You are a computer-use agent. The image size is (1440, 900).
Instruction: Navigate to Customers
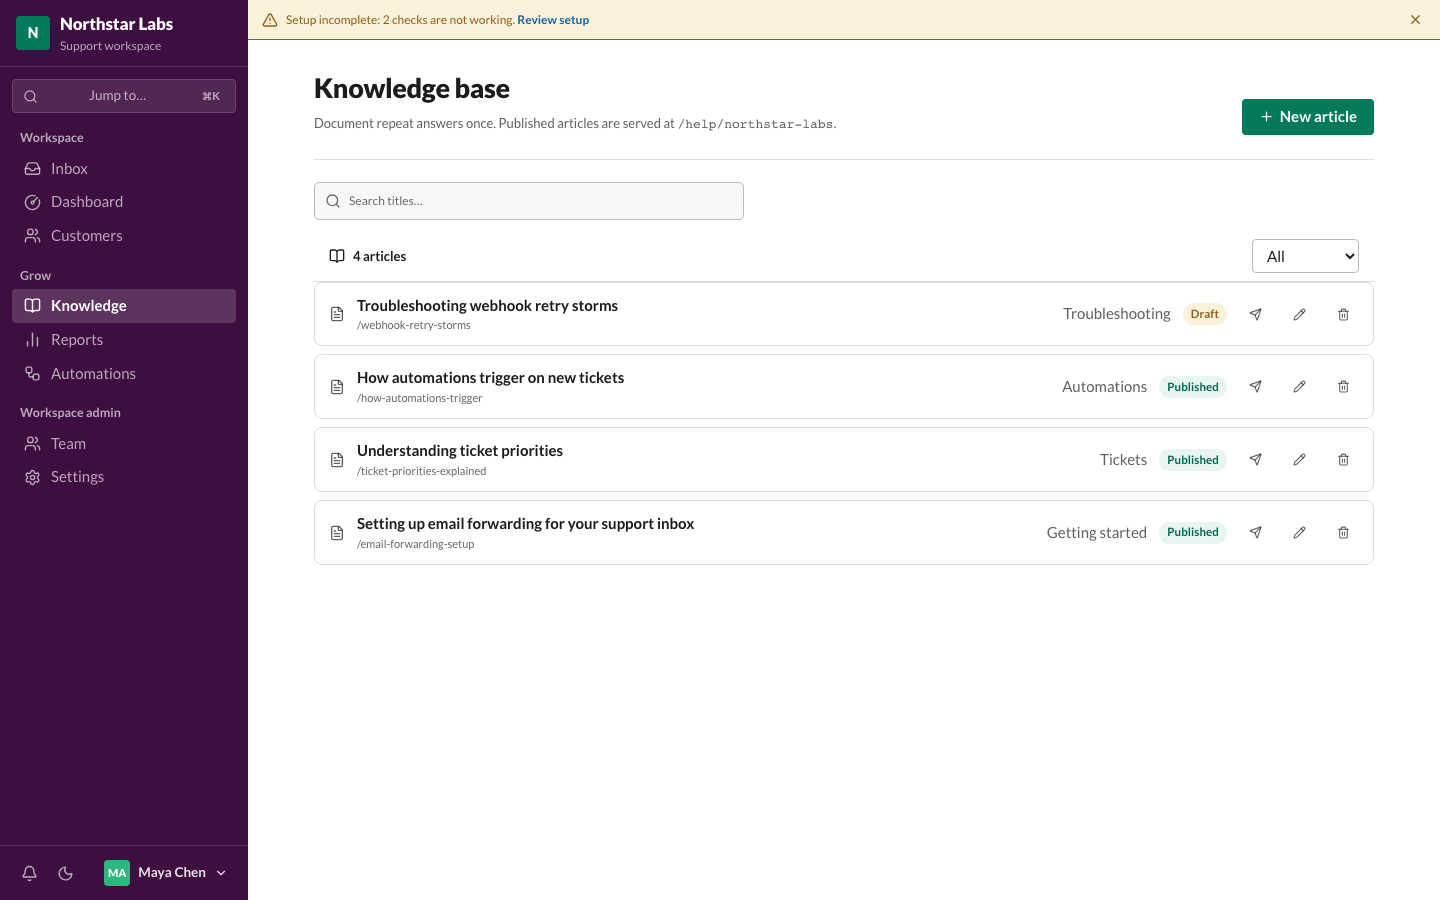point(124,236)
